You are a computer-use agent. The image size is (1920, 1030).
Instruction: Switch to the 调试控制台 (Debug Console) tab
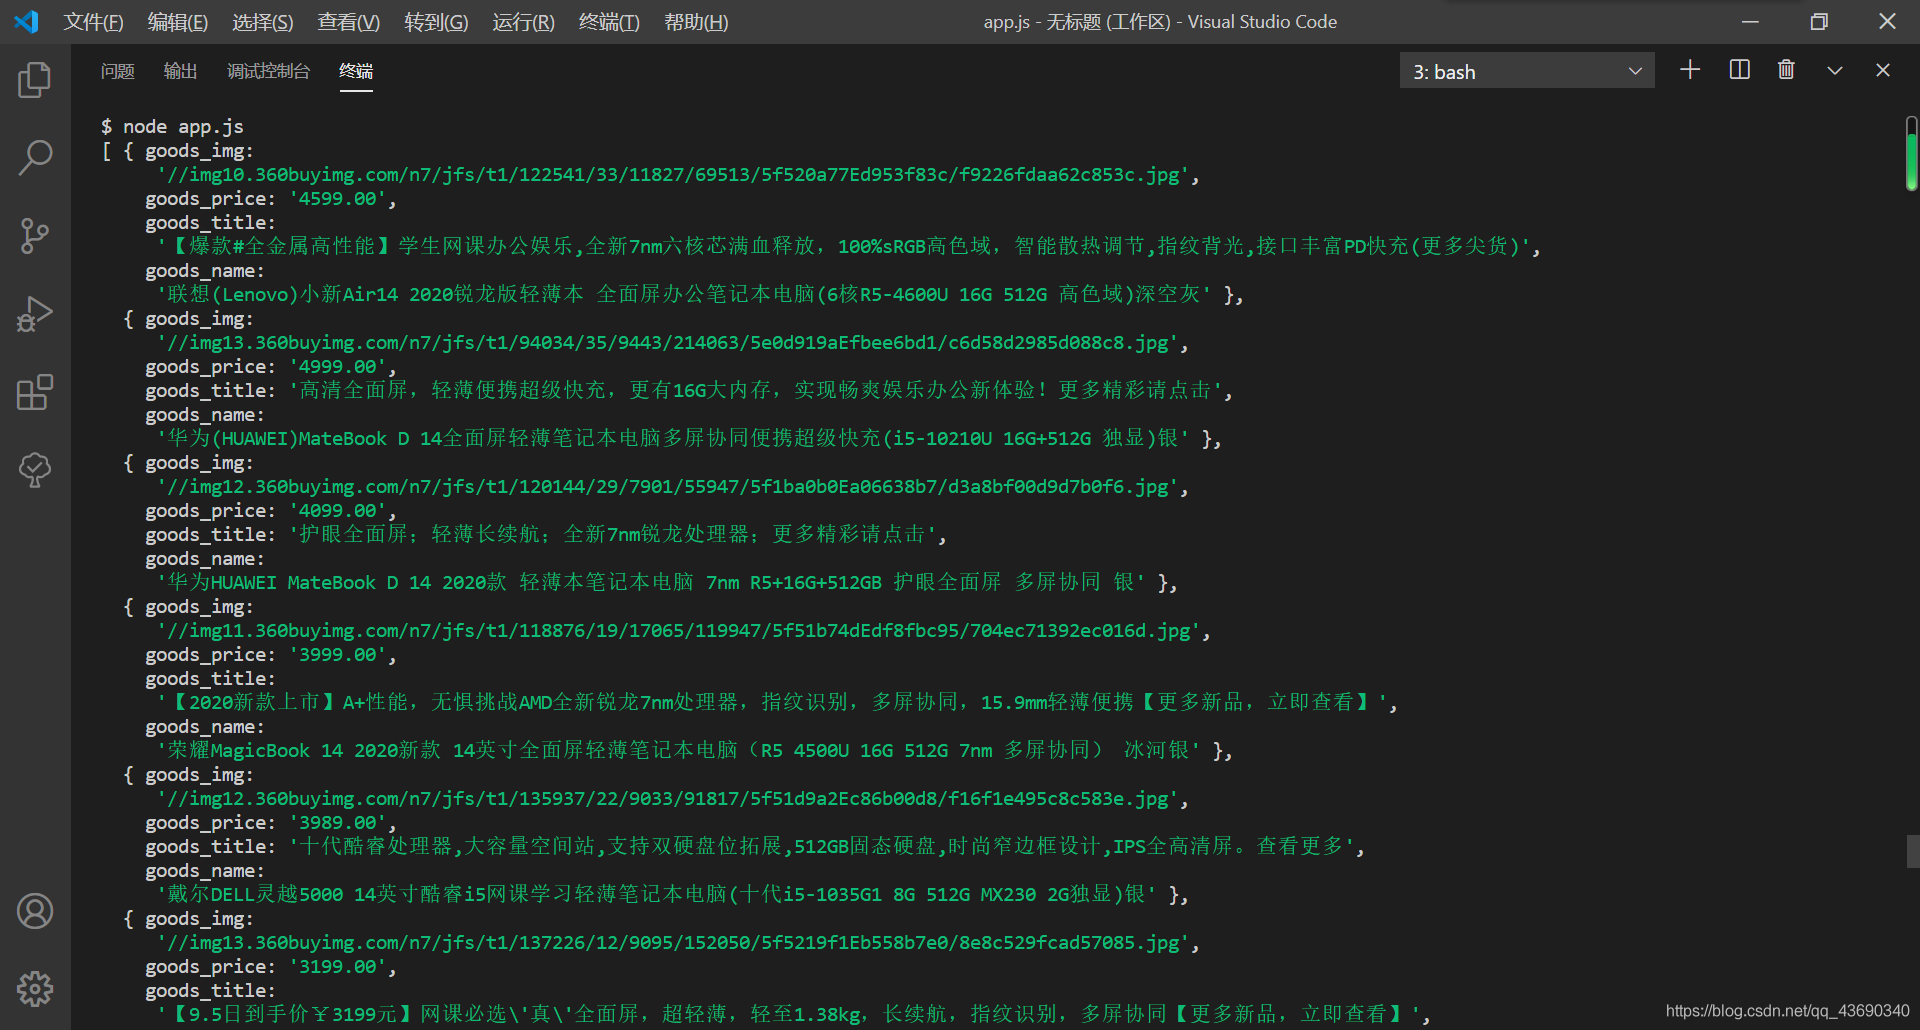269,71
